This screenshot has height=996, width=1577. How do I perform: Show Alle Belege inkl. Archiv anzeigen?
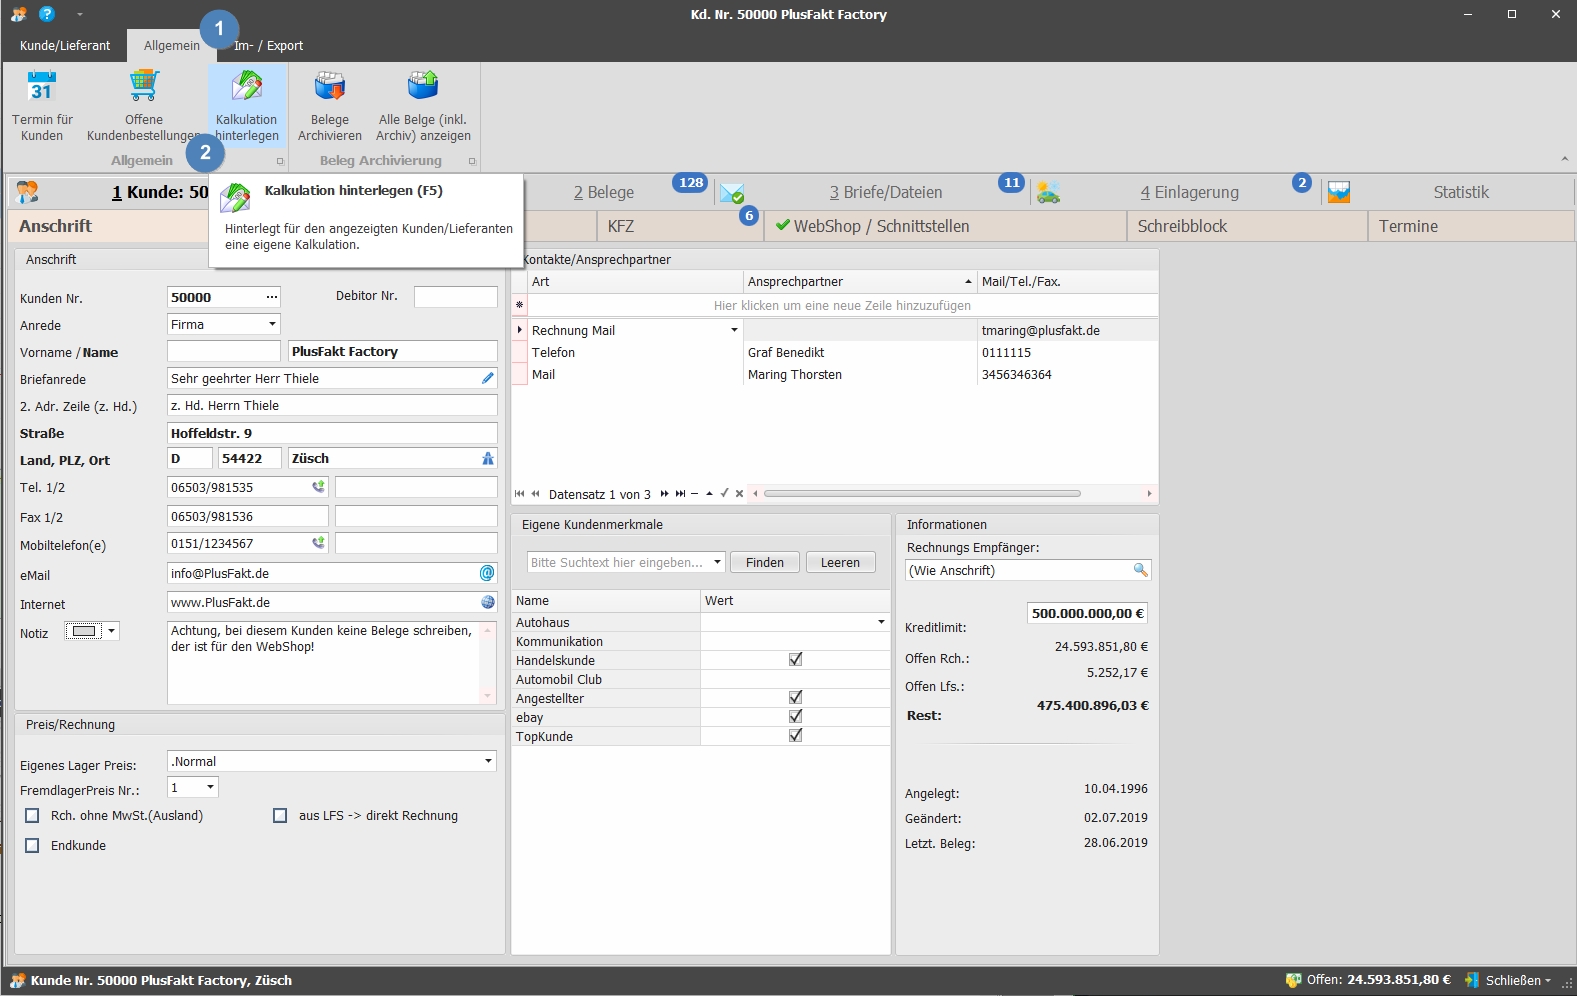tap(424, 106)
